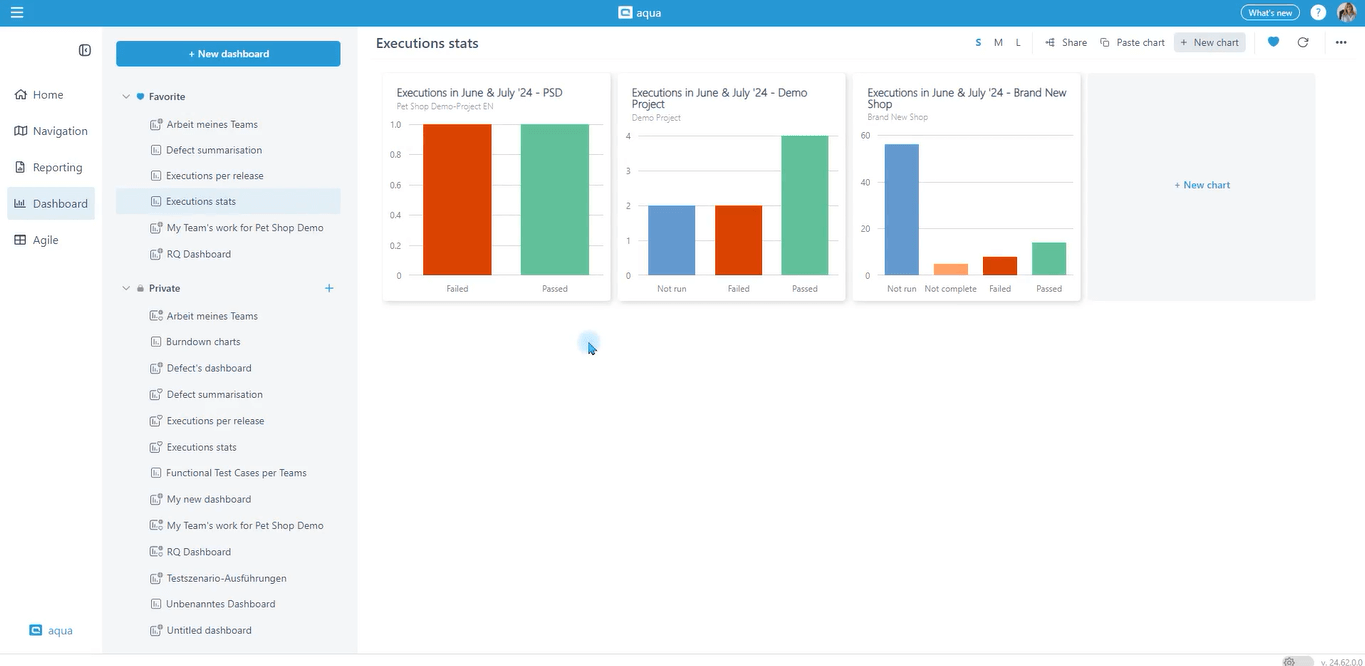Collapse the Private dashboards section
The width and height of the screenshot is (1365, 666).
[126, 288]
